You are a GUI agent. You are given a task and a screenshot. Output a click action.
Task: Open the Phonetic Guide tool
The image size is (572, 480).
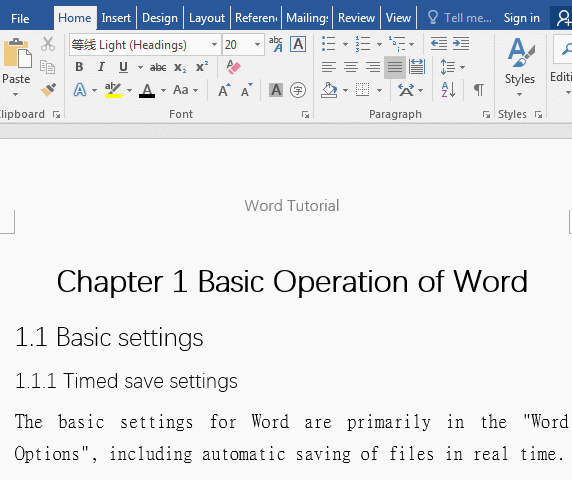[275, 44]
